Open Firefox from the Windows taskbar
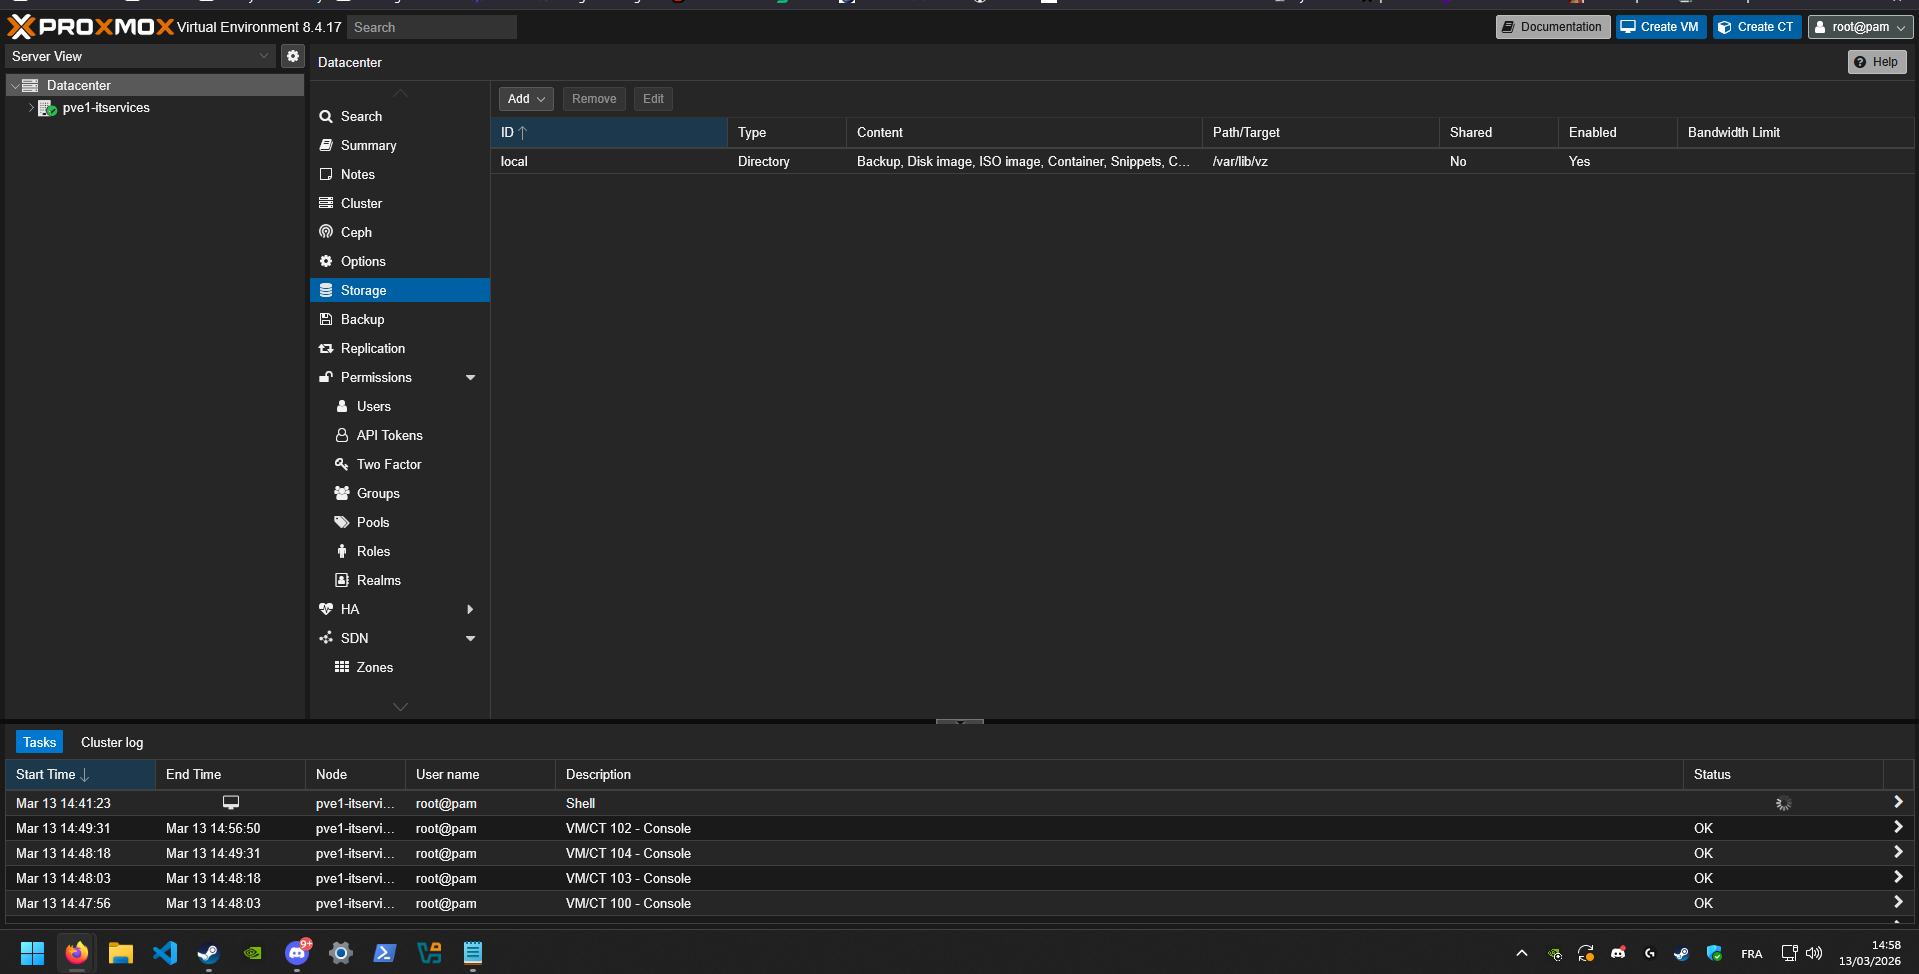The width and height of the screenshot is (1919, 974). coord(76,953)
